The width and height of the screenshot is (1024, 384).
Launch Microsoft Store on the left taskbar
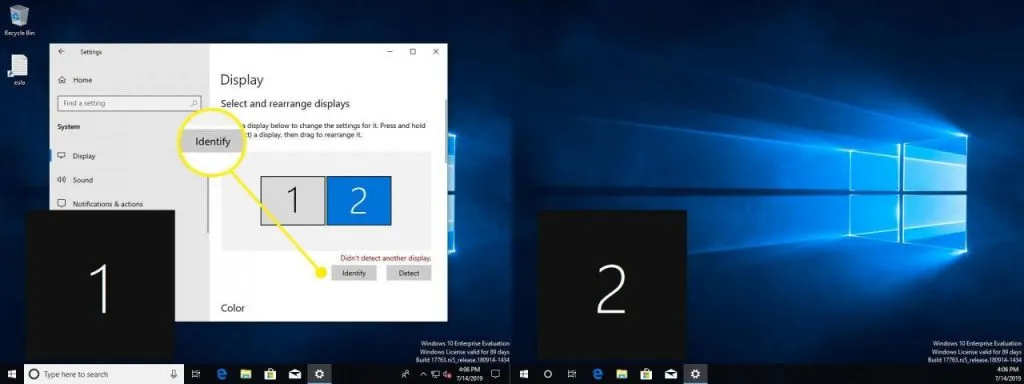click(270, 374)
